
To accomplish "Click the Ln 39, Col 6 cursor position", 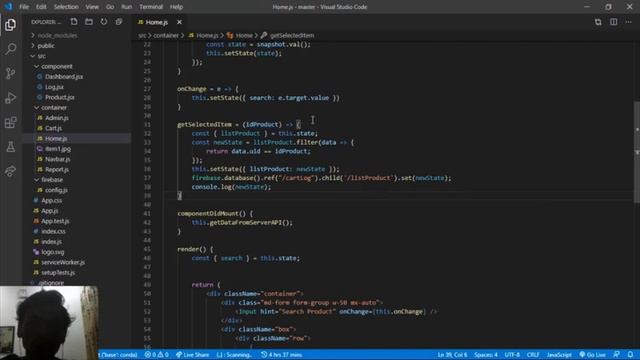I will click(x=452, y=355).
